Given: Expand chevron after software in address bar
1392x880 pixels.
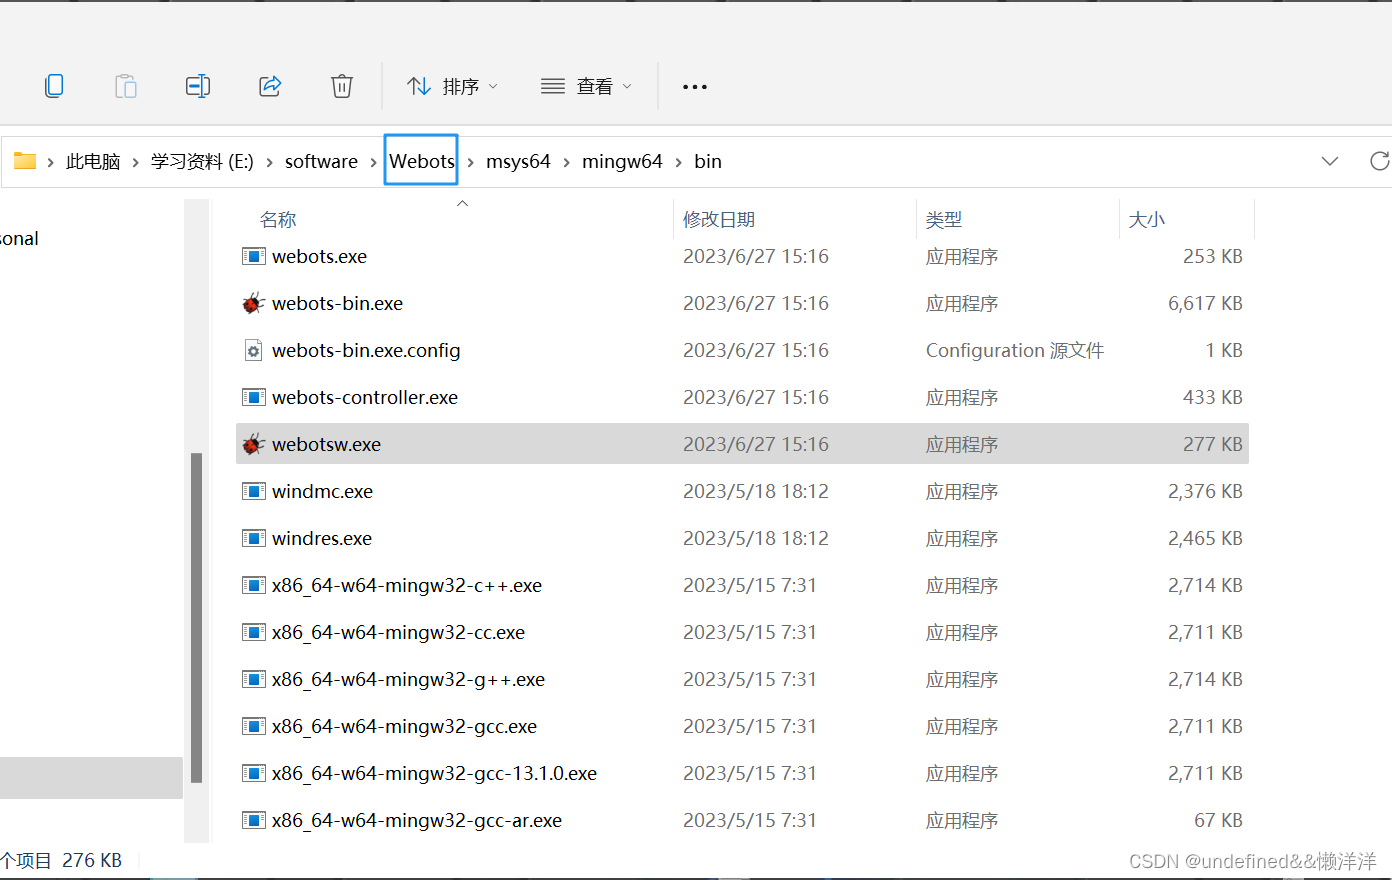Looking at the screenshot, I should (373, 162).
